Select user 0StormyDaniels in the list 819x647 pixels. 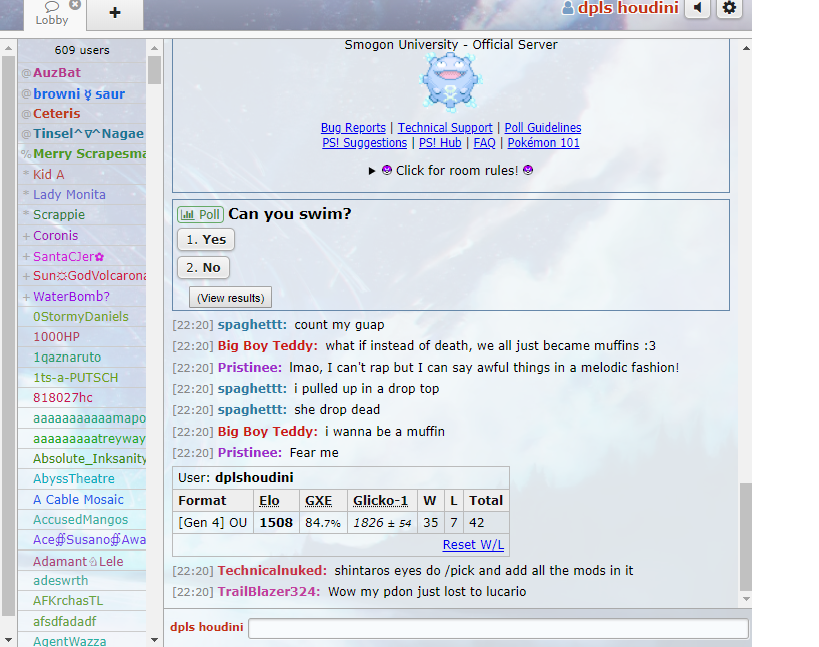82,317
